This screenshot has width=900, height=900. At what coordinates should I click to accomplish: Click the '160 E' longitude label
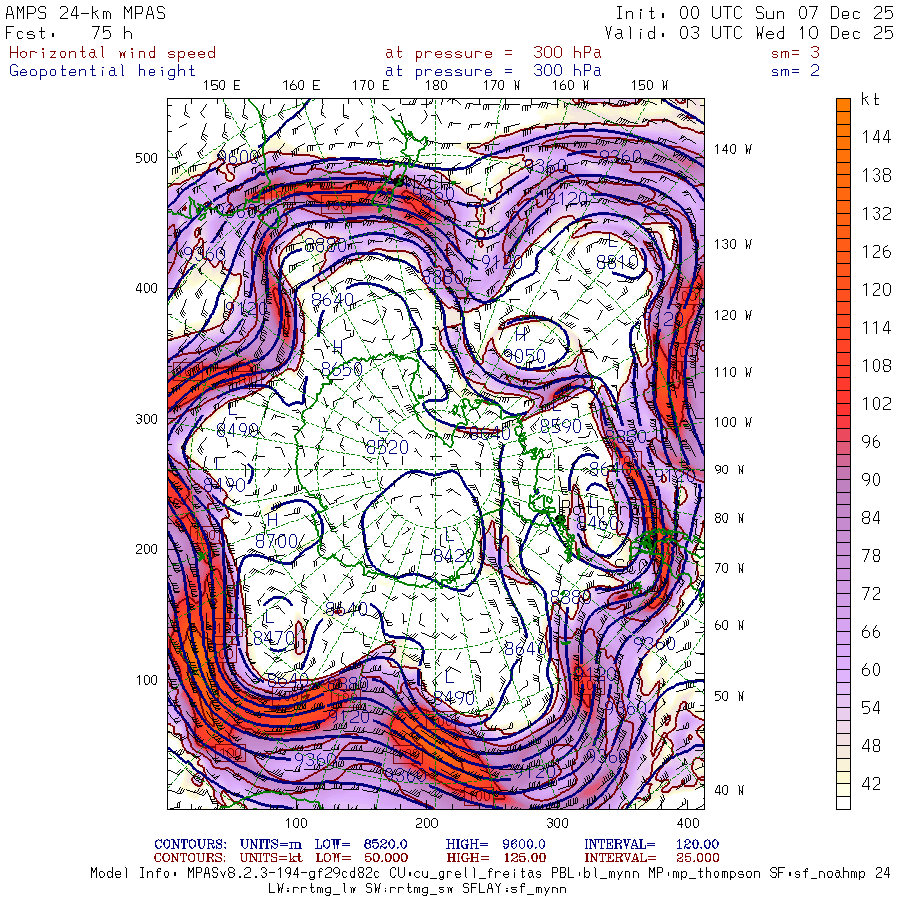point(301,86)
